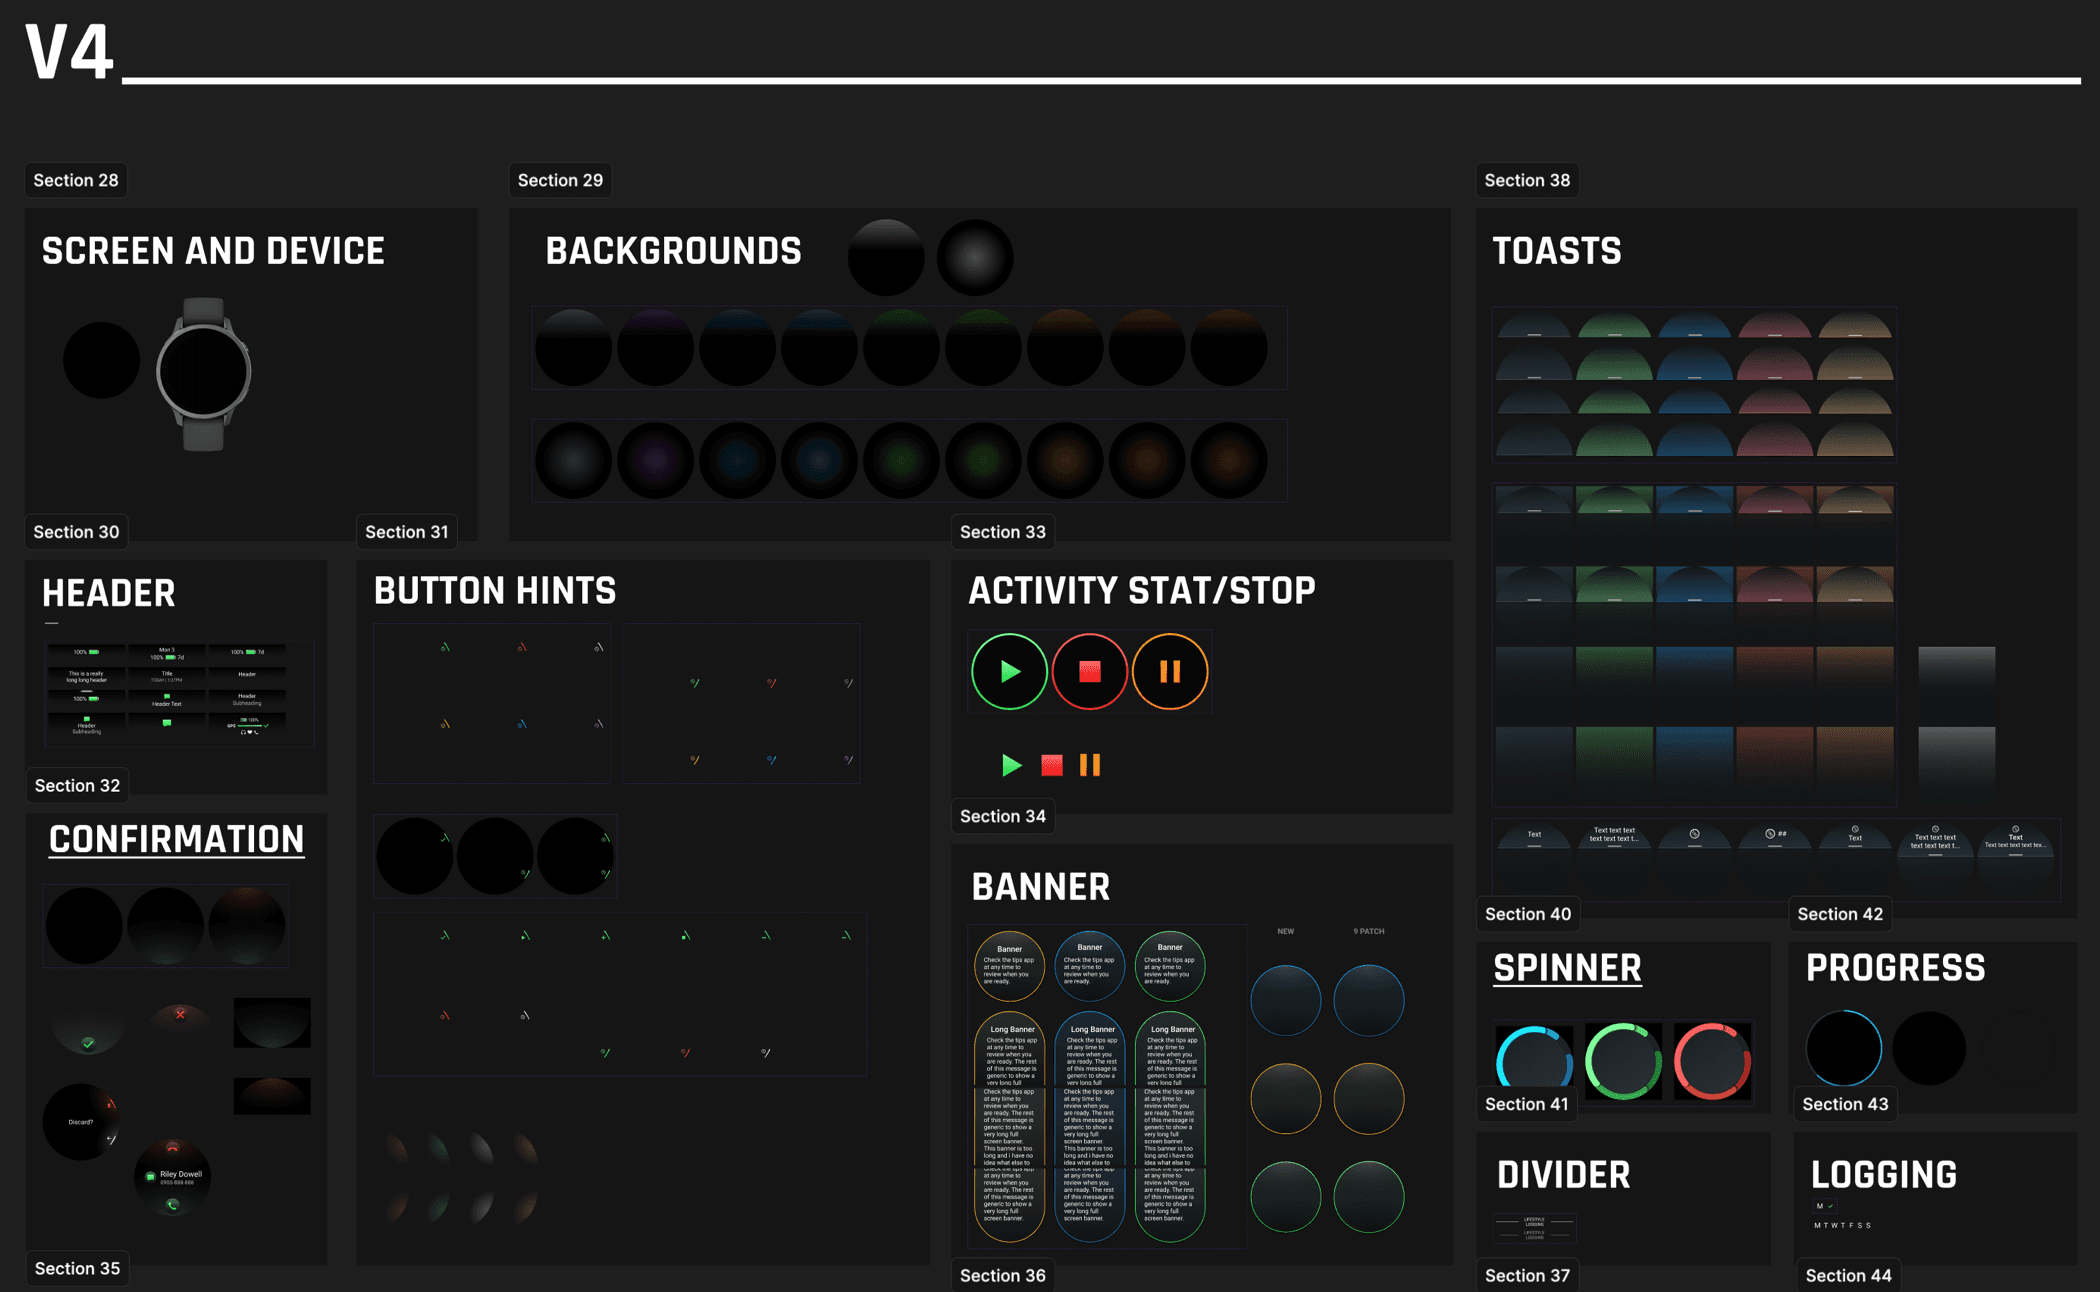
Task: Select the CONFIRMATION heading
Action: coord(176,839)
